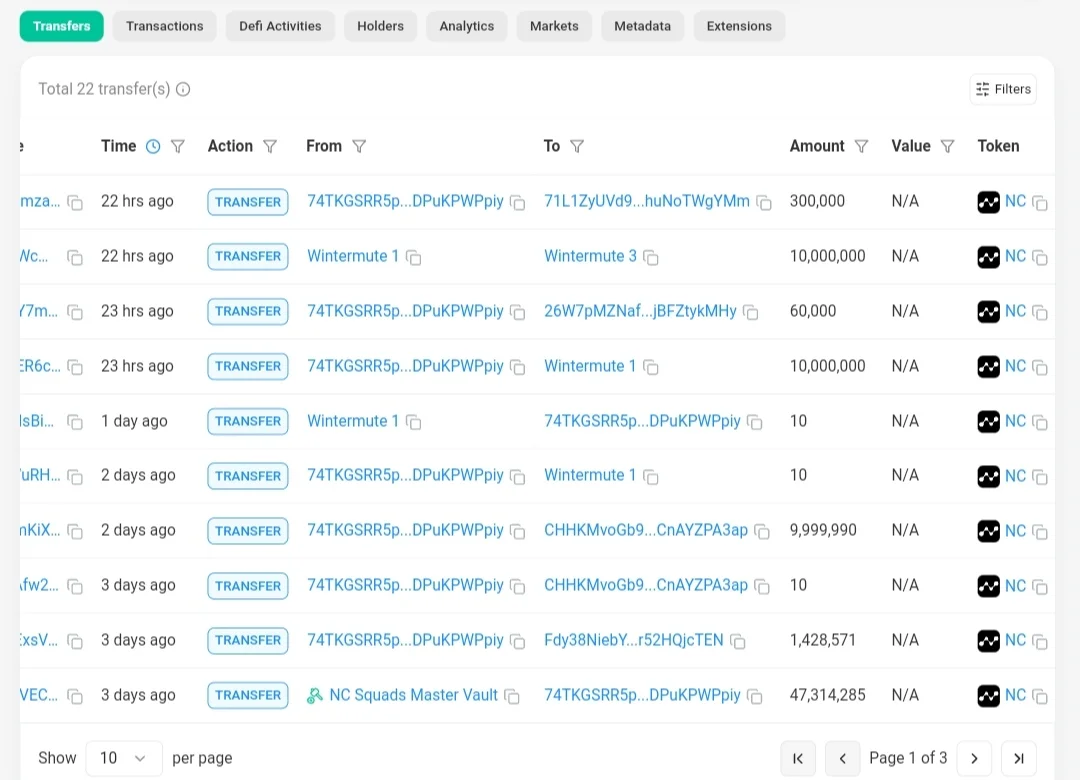This screenshot has width=1080, height=780.
Task: Toggle the clock icon beside Time header
Action: tap(153, 146)
